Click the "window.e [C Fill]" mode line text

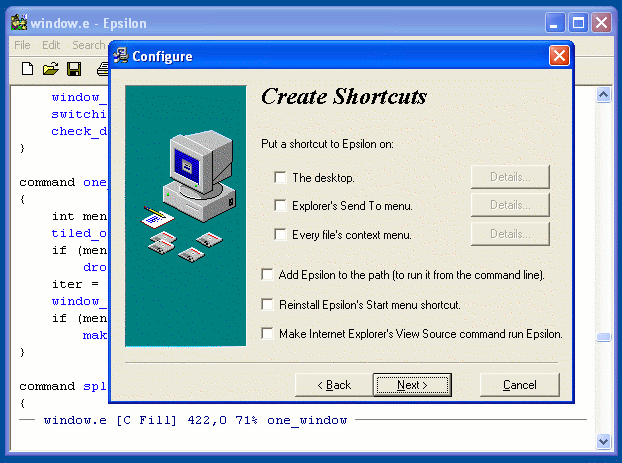[110, 420]
